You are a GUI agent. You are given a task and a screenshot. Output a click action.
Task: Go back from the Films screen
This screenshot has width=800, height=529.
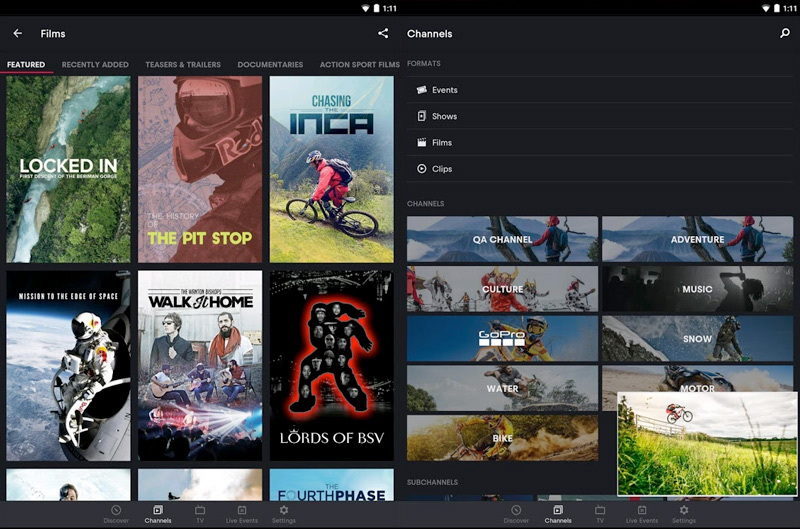[x=17, y=33]
